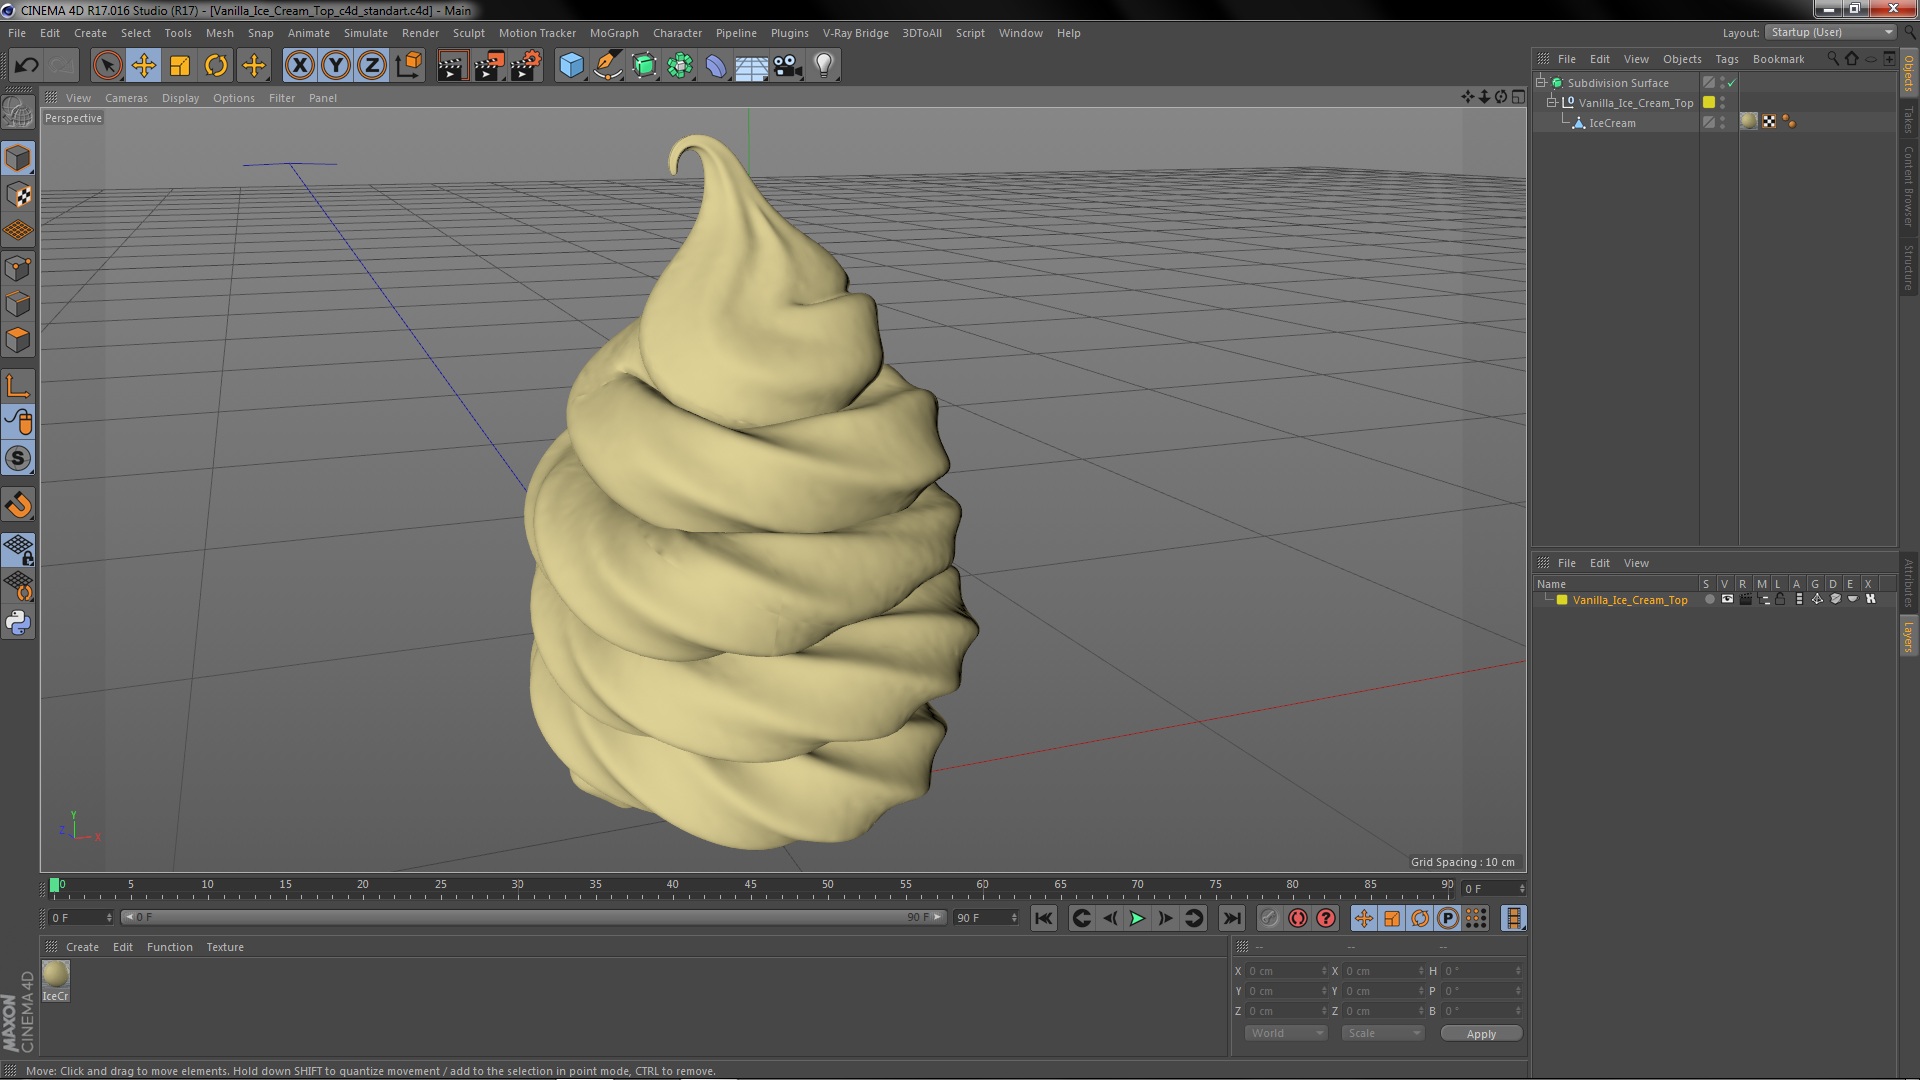Switch to Model mode

(18, 158)
